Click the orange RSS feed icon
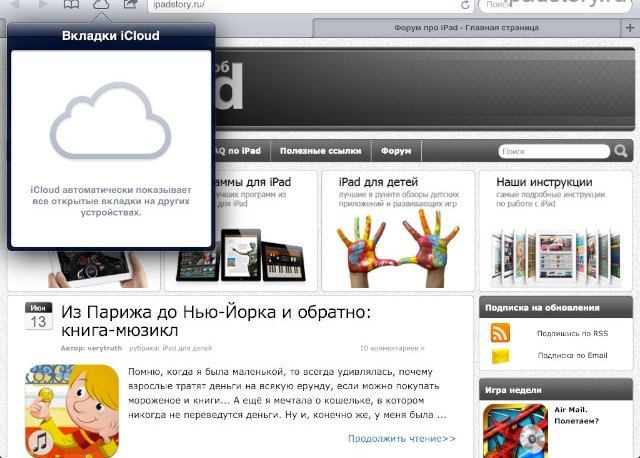Viewport: 640px width, 458px height. 500,333
